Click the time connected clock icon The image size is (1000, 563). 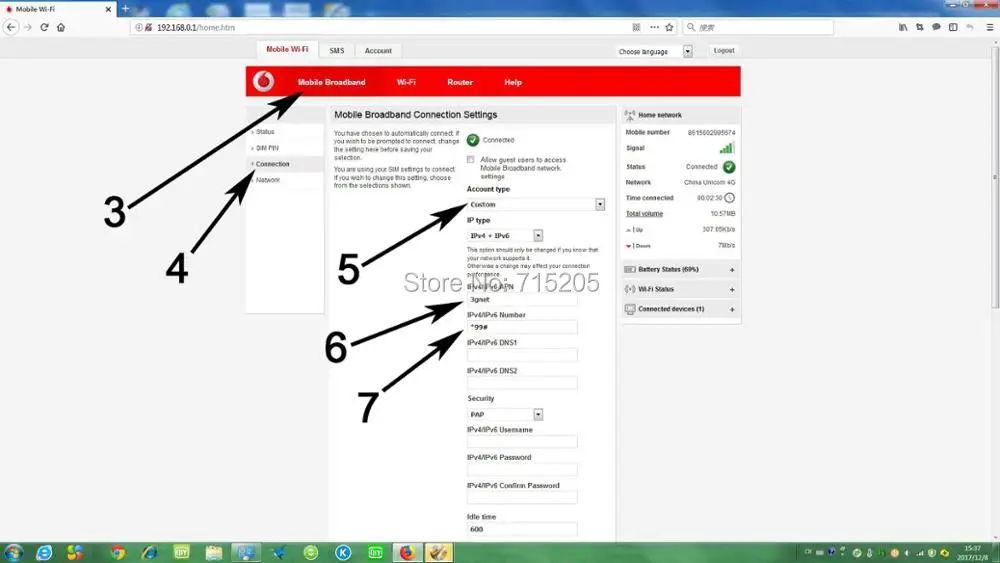tap(730, 198)
